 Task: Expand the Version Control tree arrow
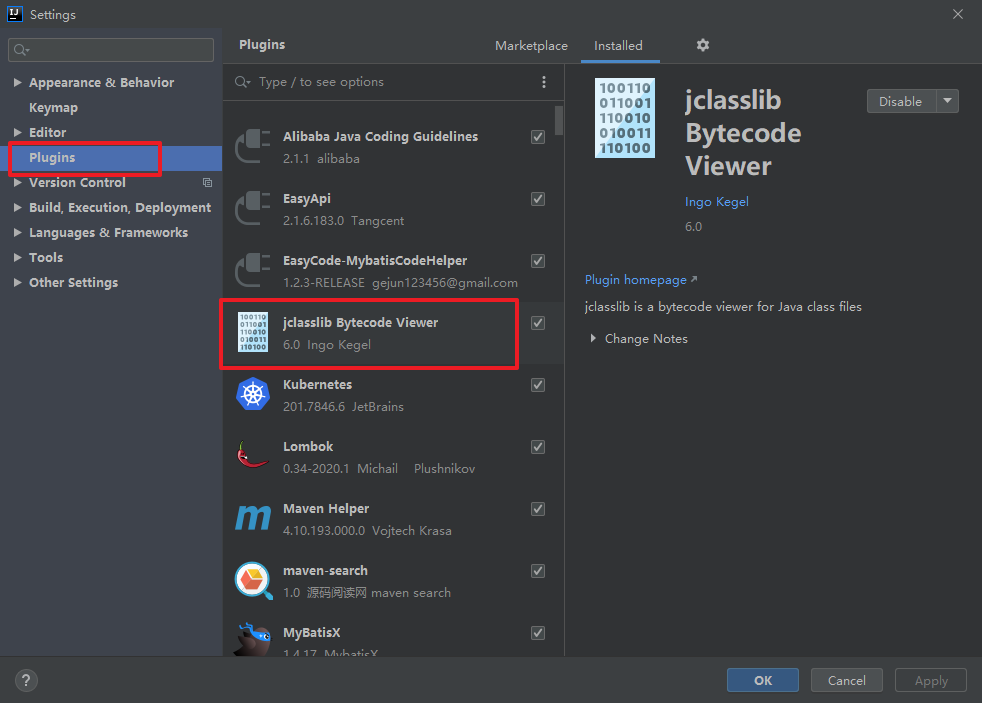coord(18,182)
